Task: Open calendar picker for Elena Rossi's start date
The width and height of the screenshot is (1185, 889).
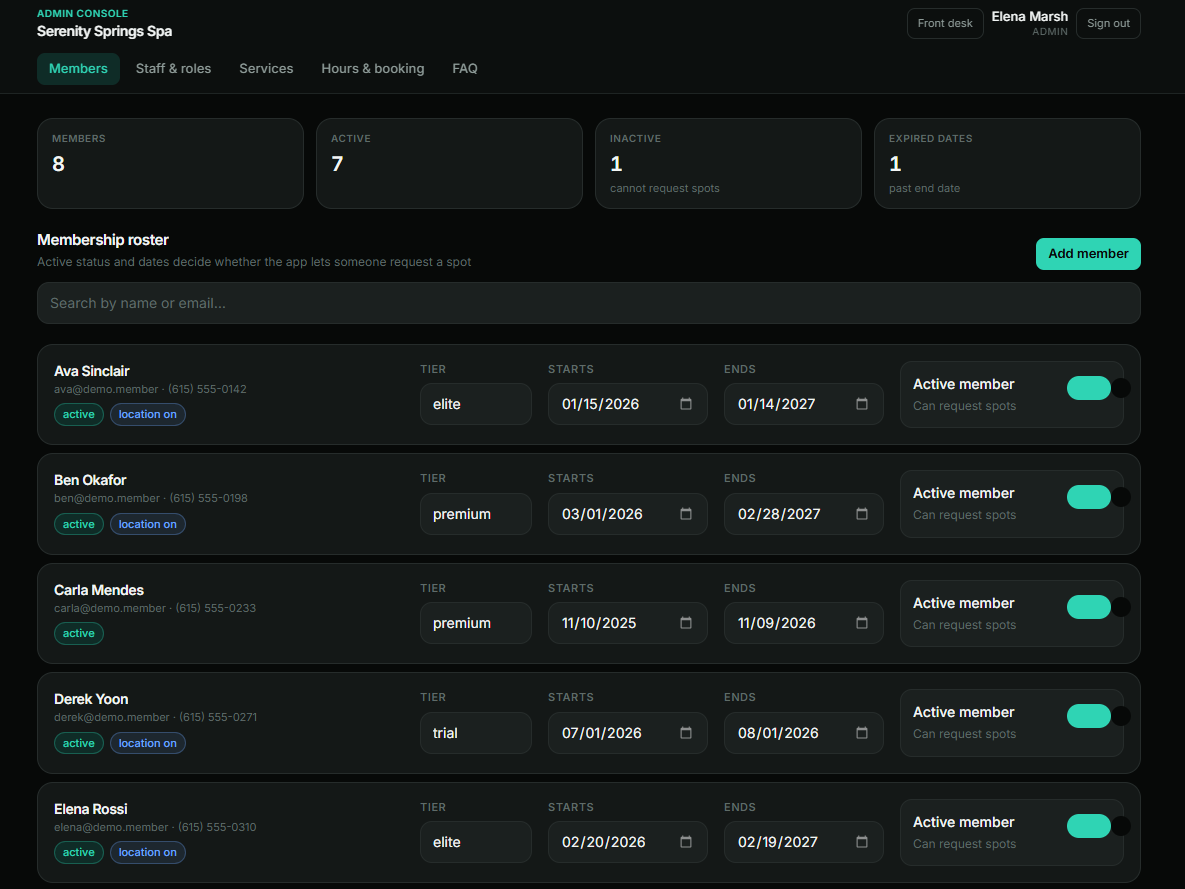Action: pos(685,841)
